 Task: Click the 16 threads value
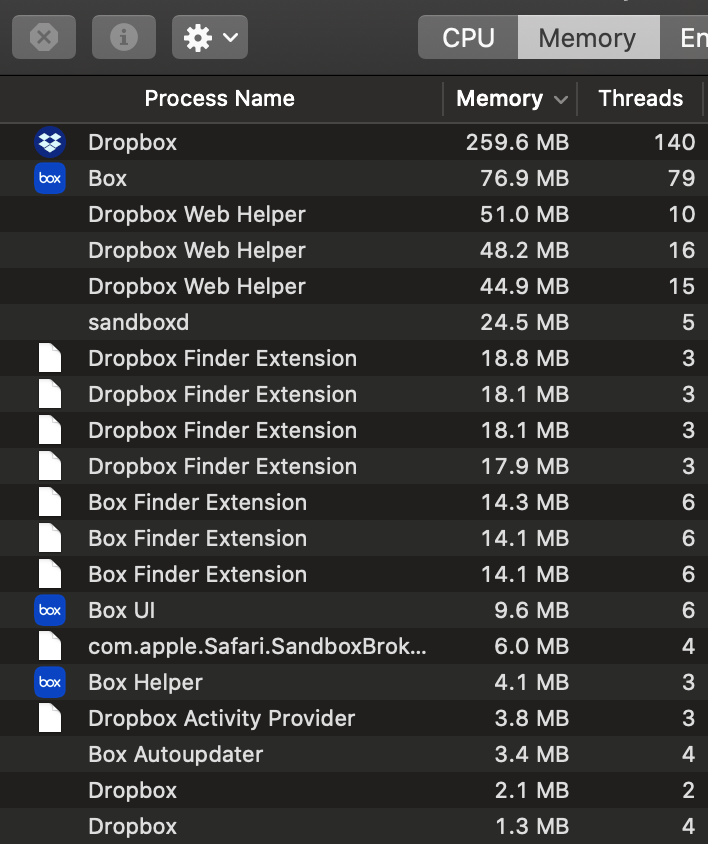click(x=682, y=250)
